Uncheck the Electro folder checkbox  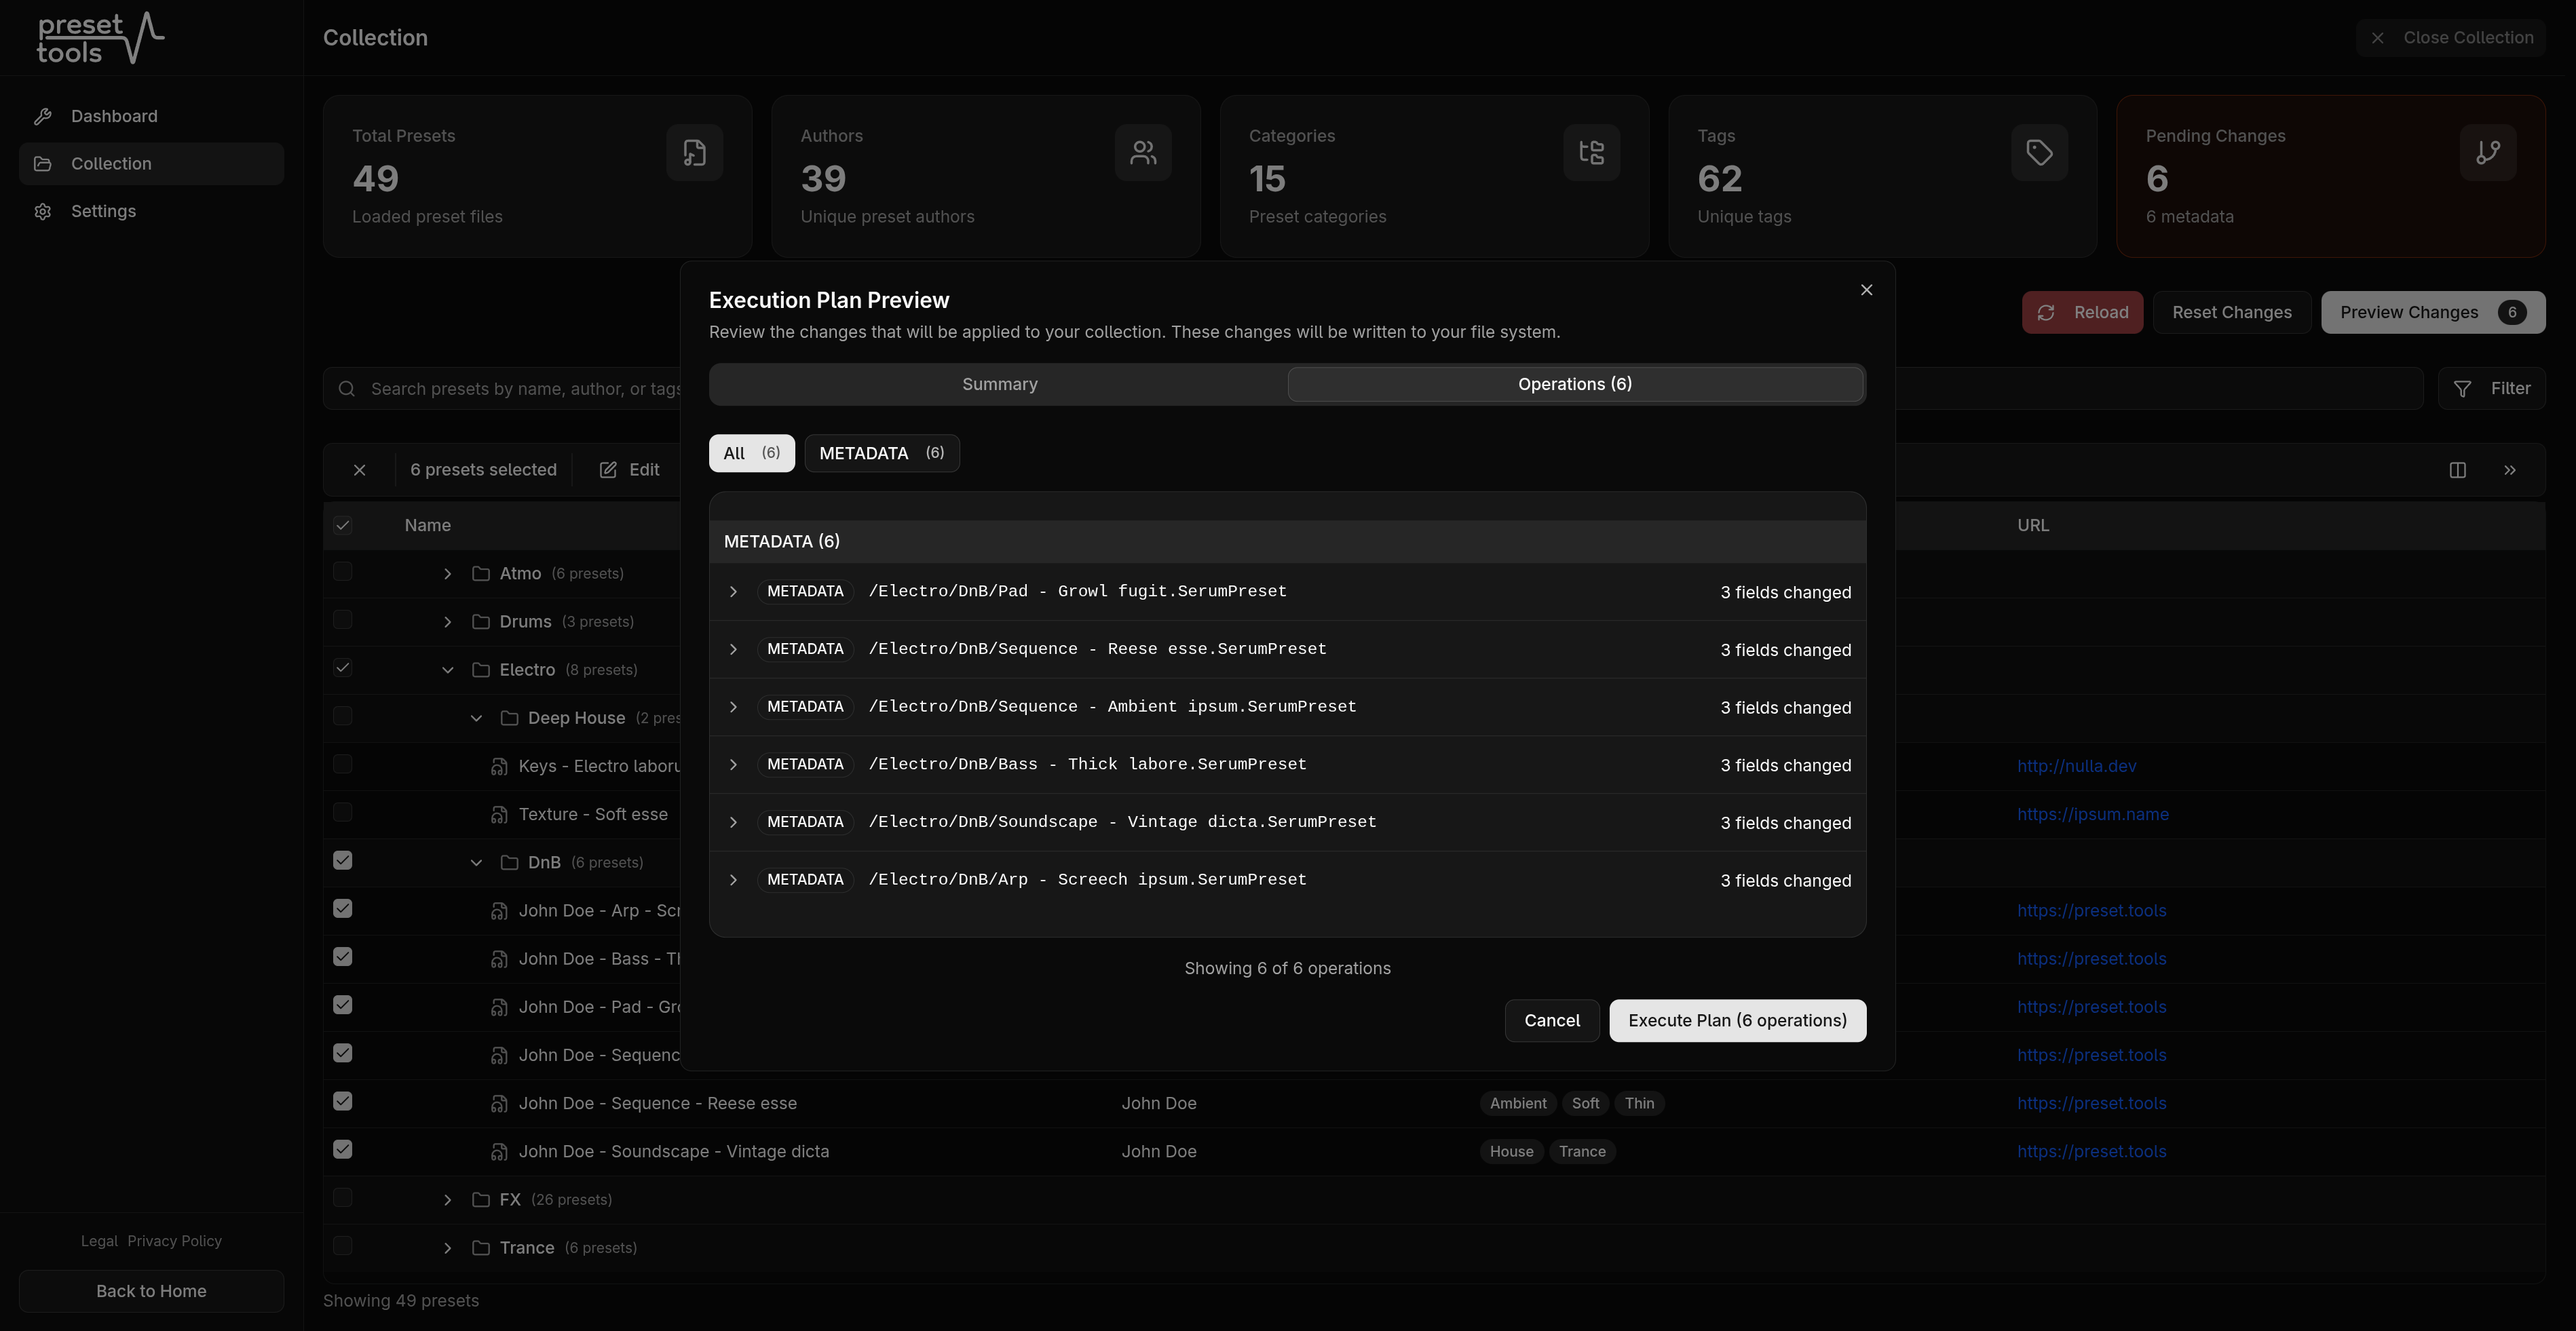pos(343,667)
